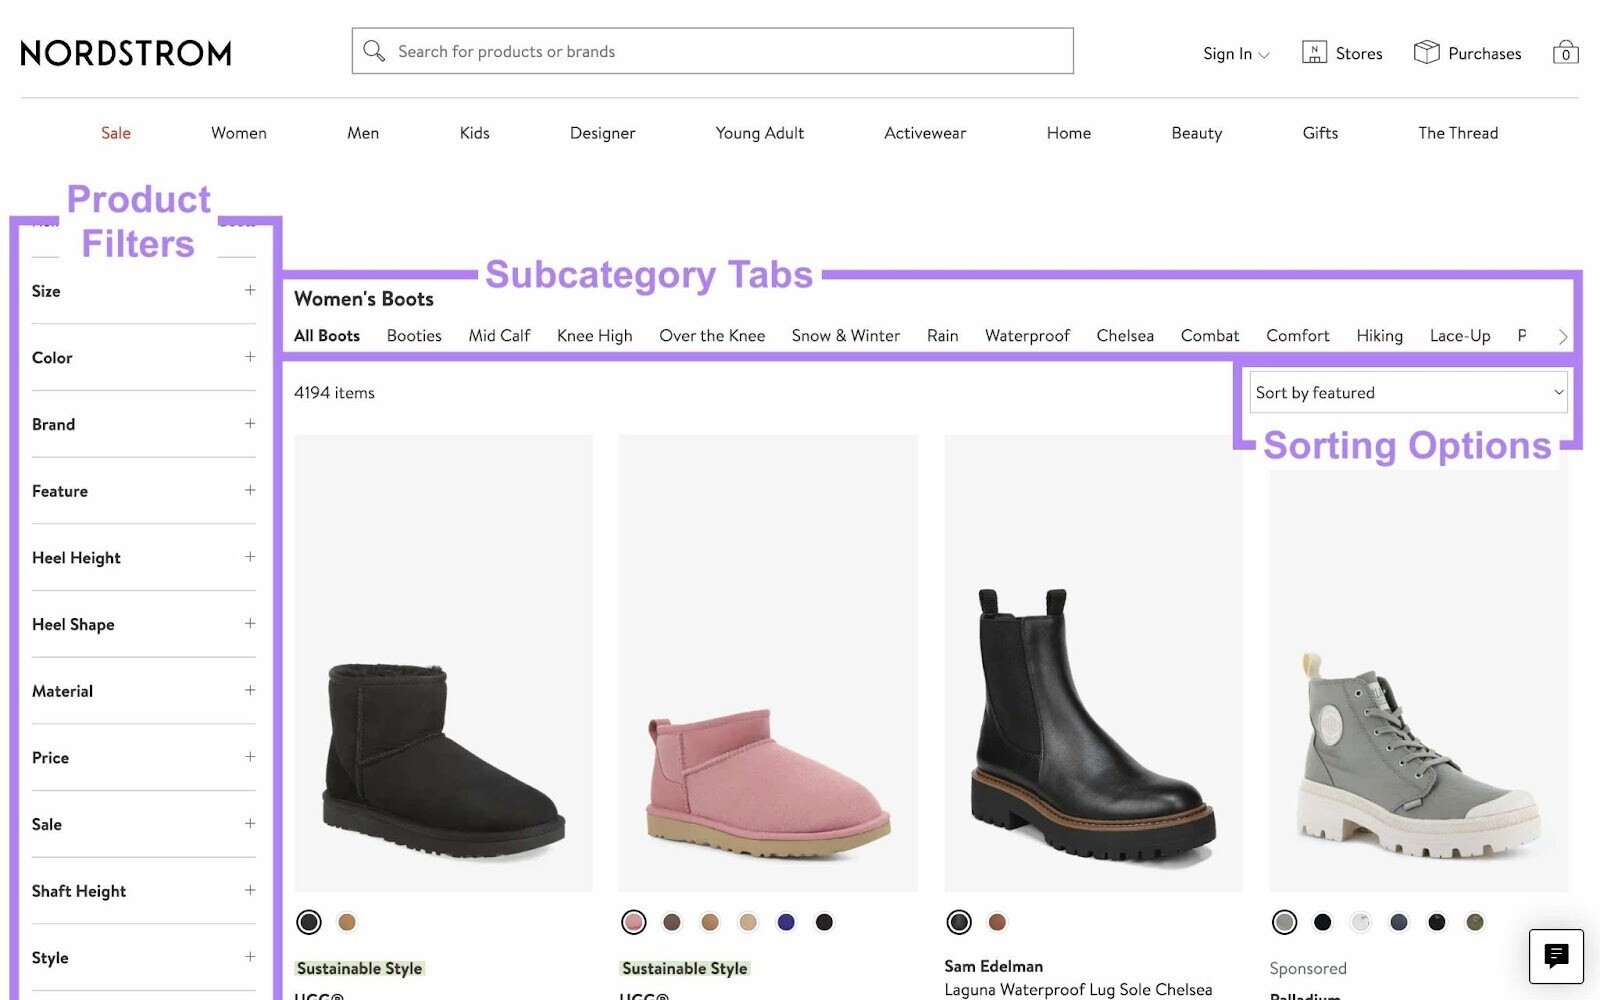This screenshot has height=1000, width=1600.
Task: Open the Stores icon in the header
Action: click(x=1313, y=51)
